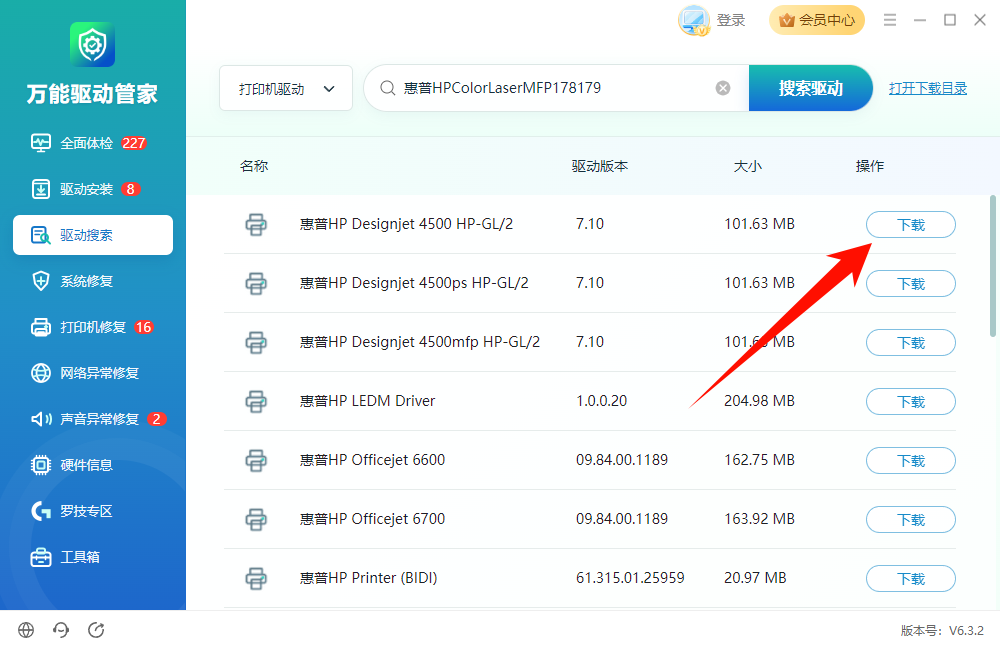Expand the 打印机驱动 category dropdown
The width and height of the screenshot is (1000, 650).
[286, 88]
